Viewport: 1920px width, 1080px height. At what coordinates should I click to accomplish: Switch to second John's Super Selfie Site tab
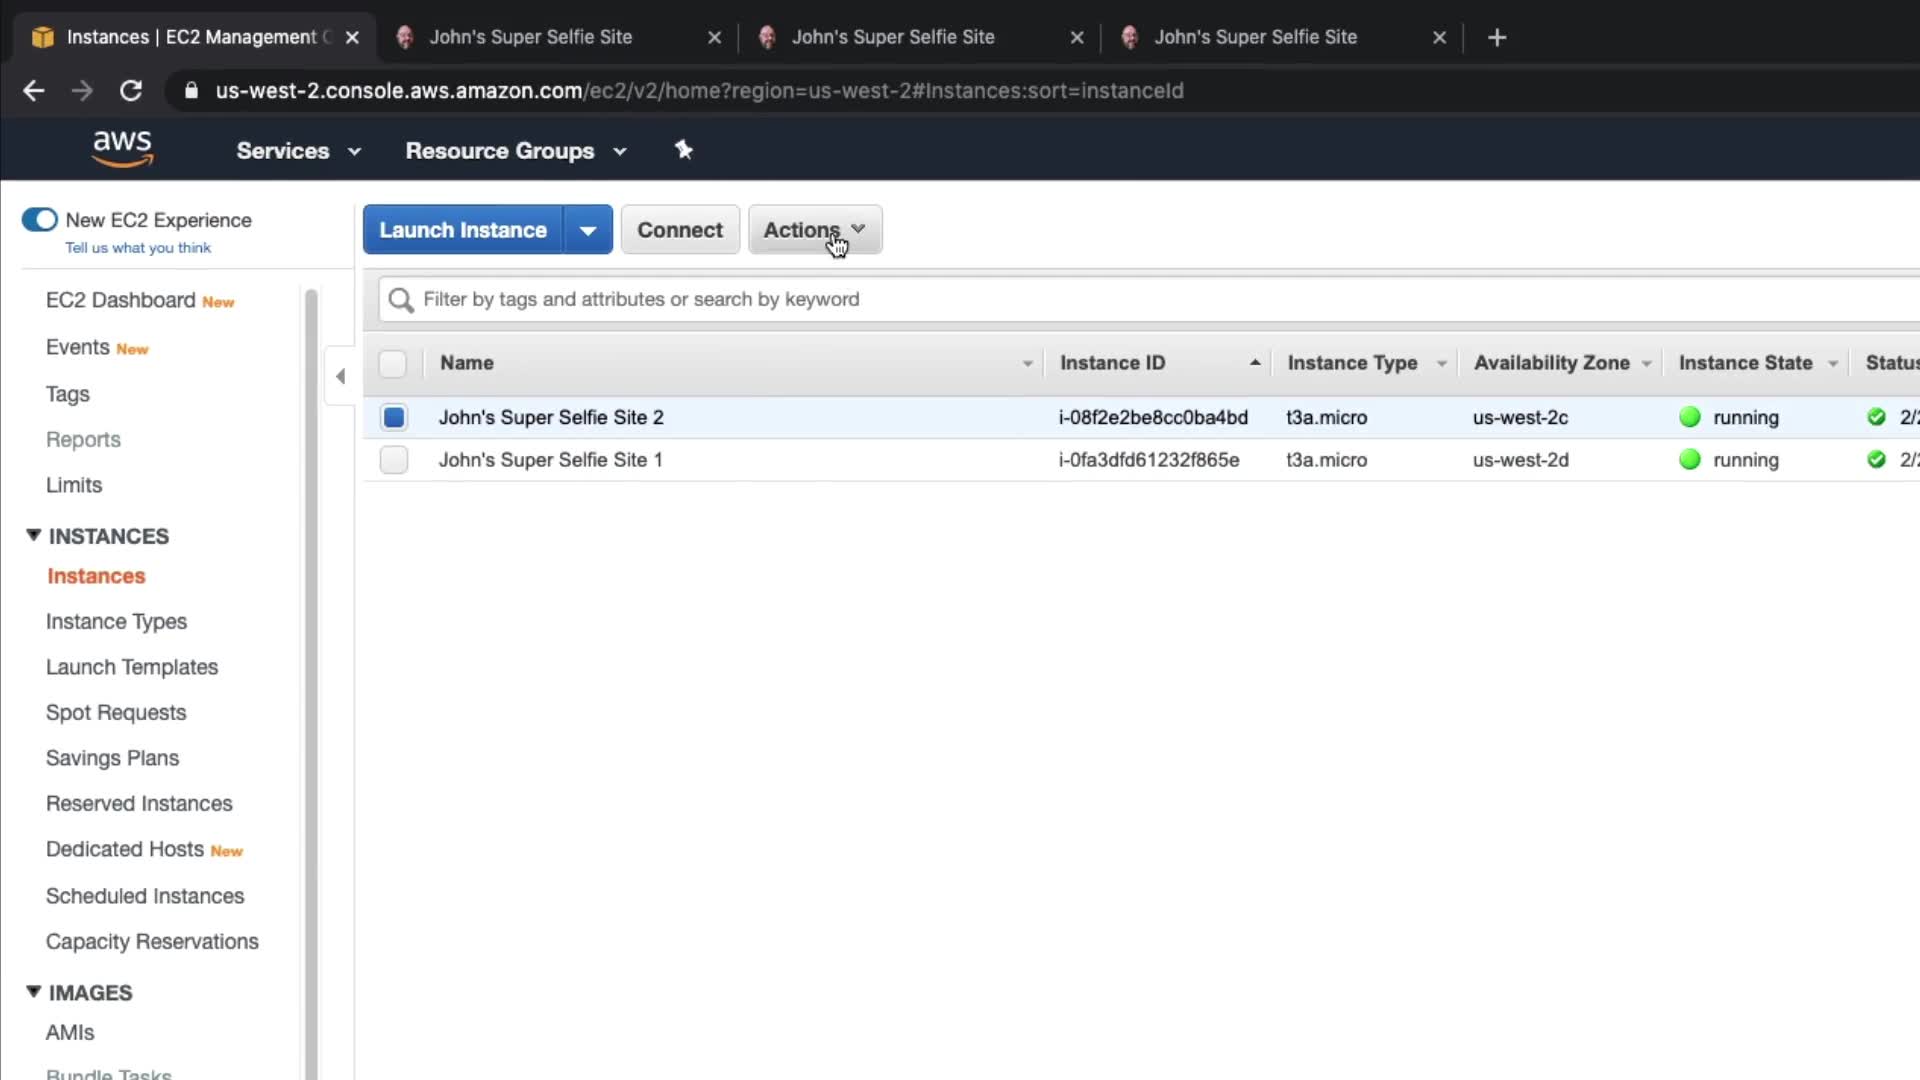tap(892, 37)
